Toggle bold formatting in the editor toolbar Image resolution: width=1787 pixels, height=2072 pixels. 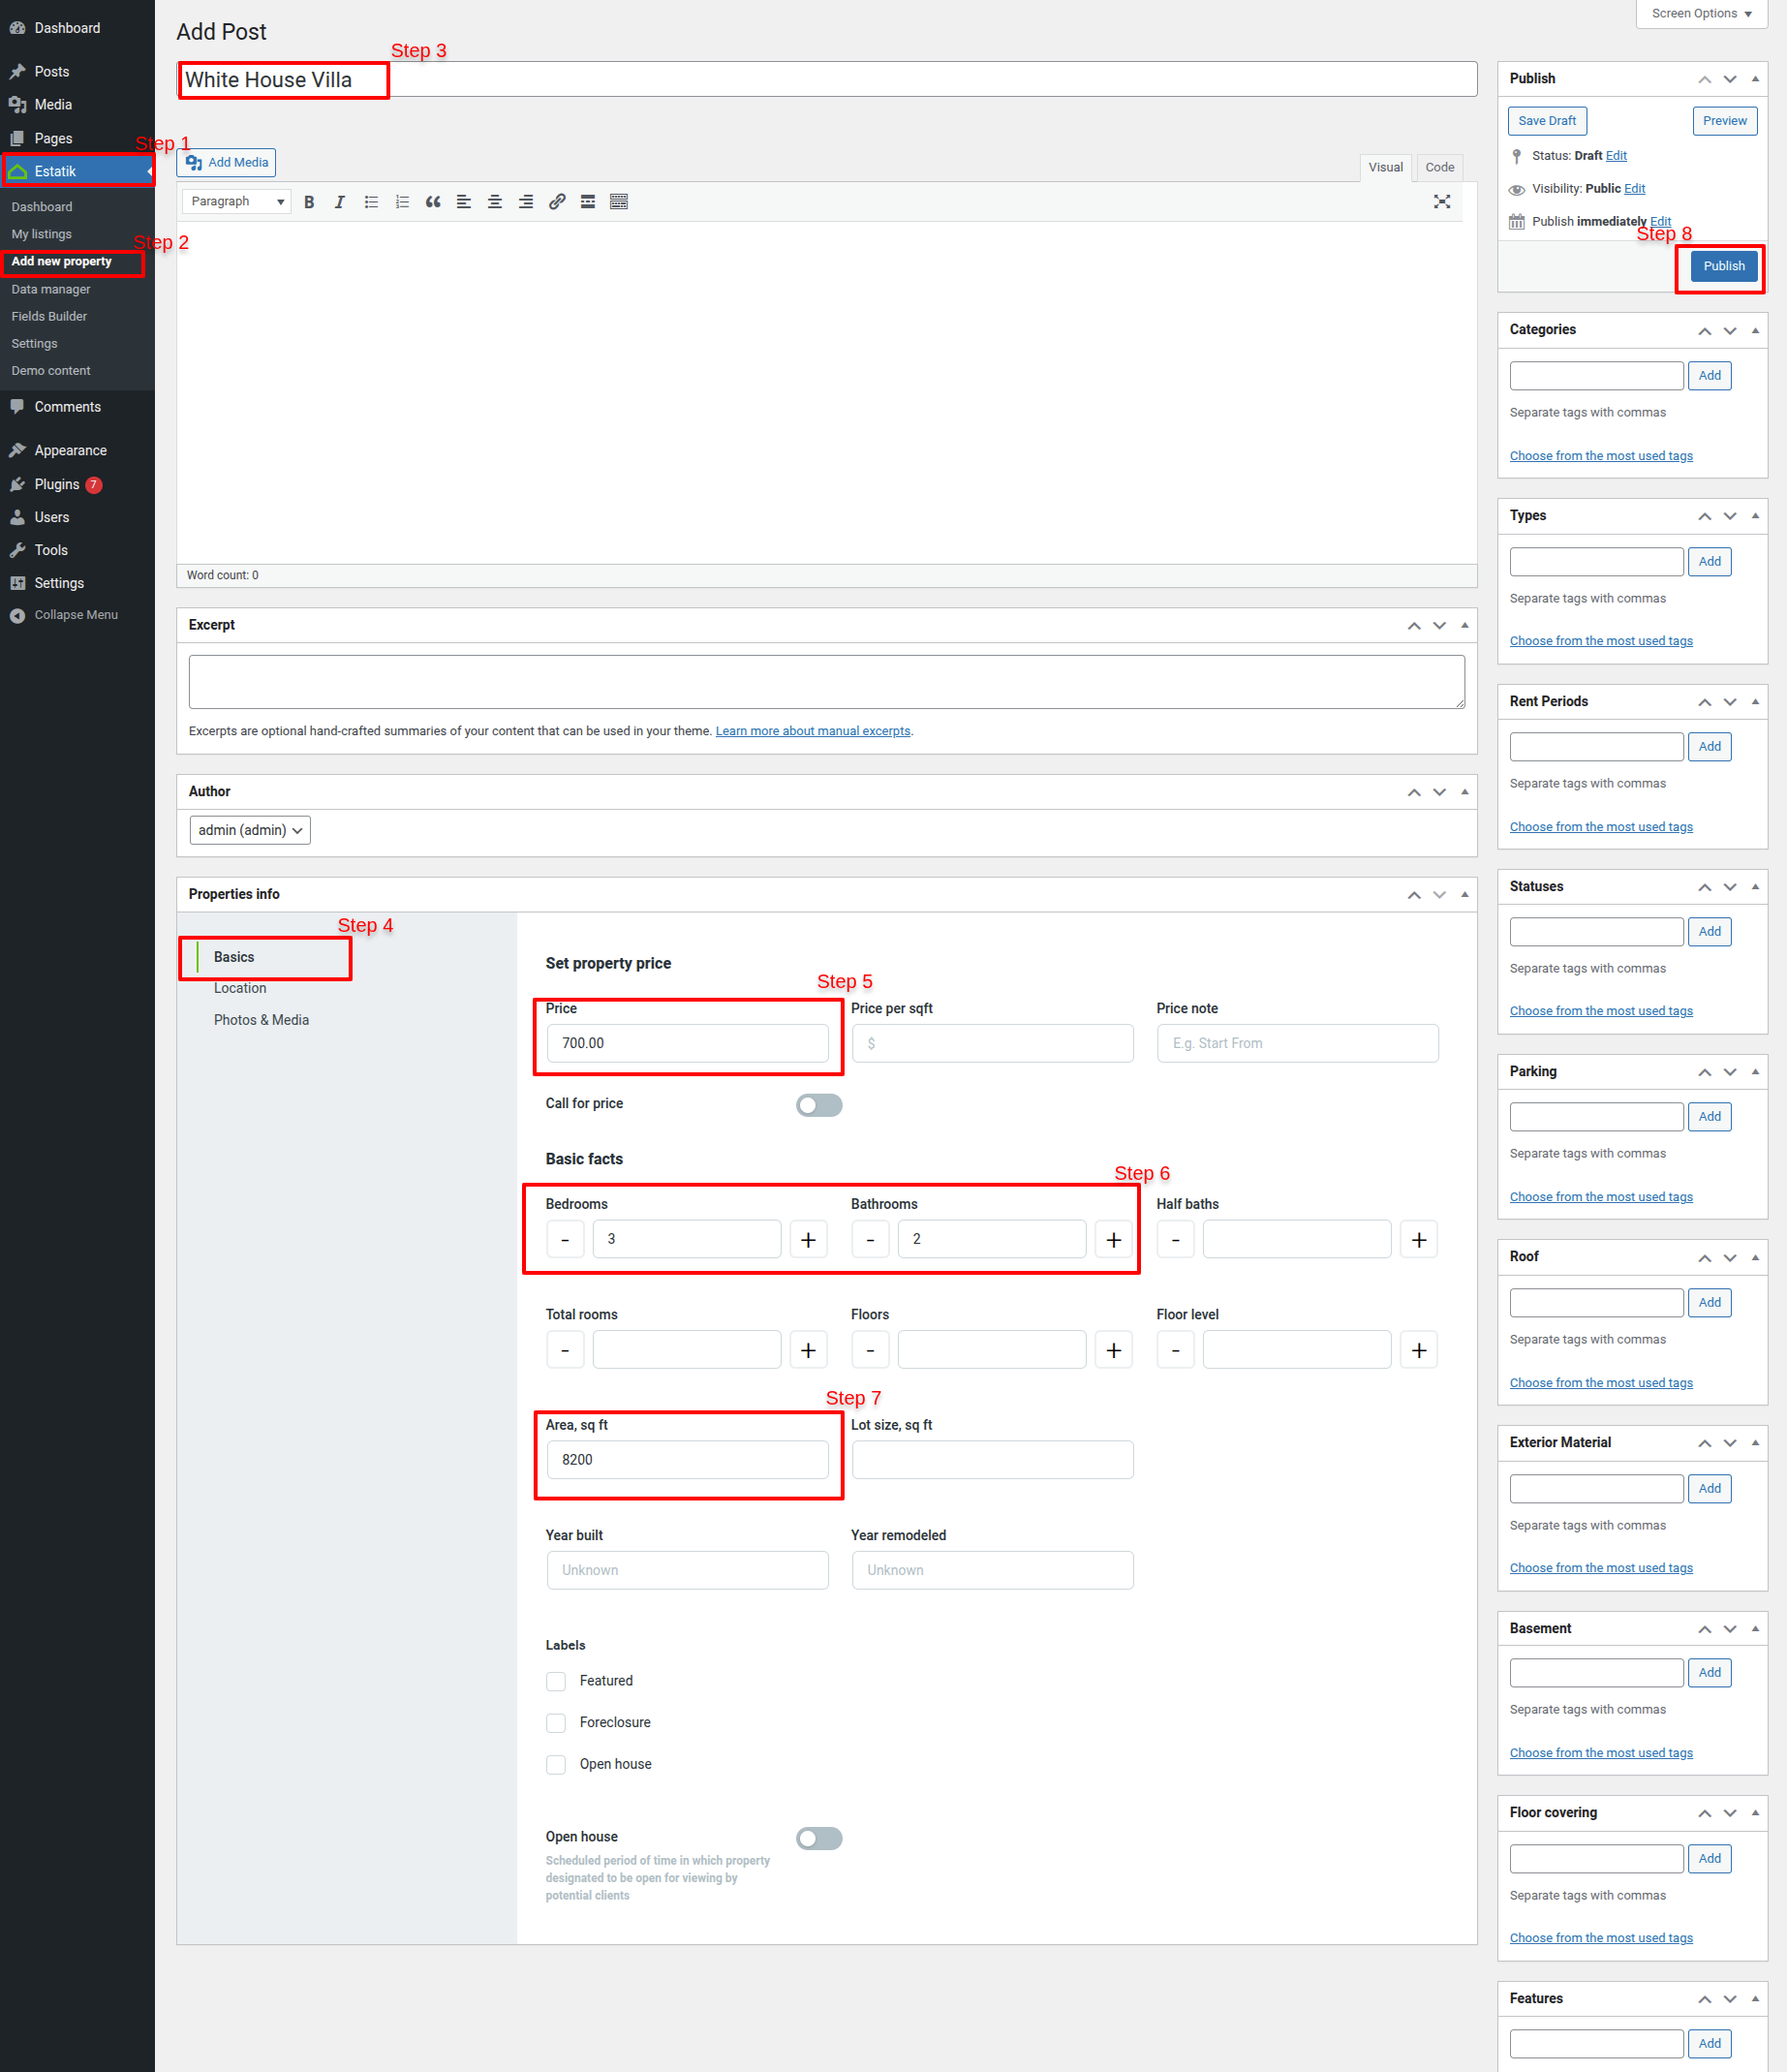pyautogui.click(x=309, y=202)
